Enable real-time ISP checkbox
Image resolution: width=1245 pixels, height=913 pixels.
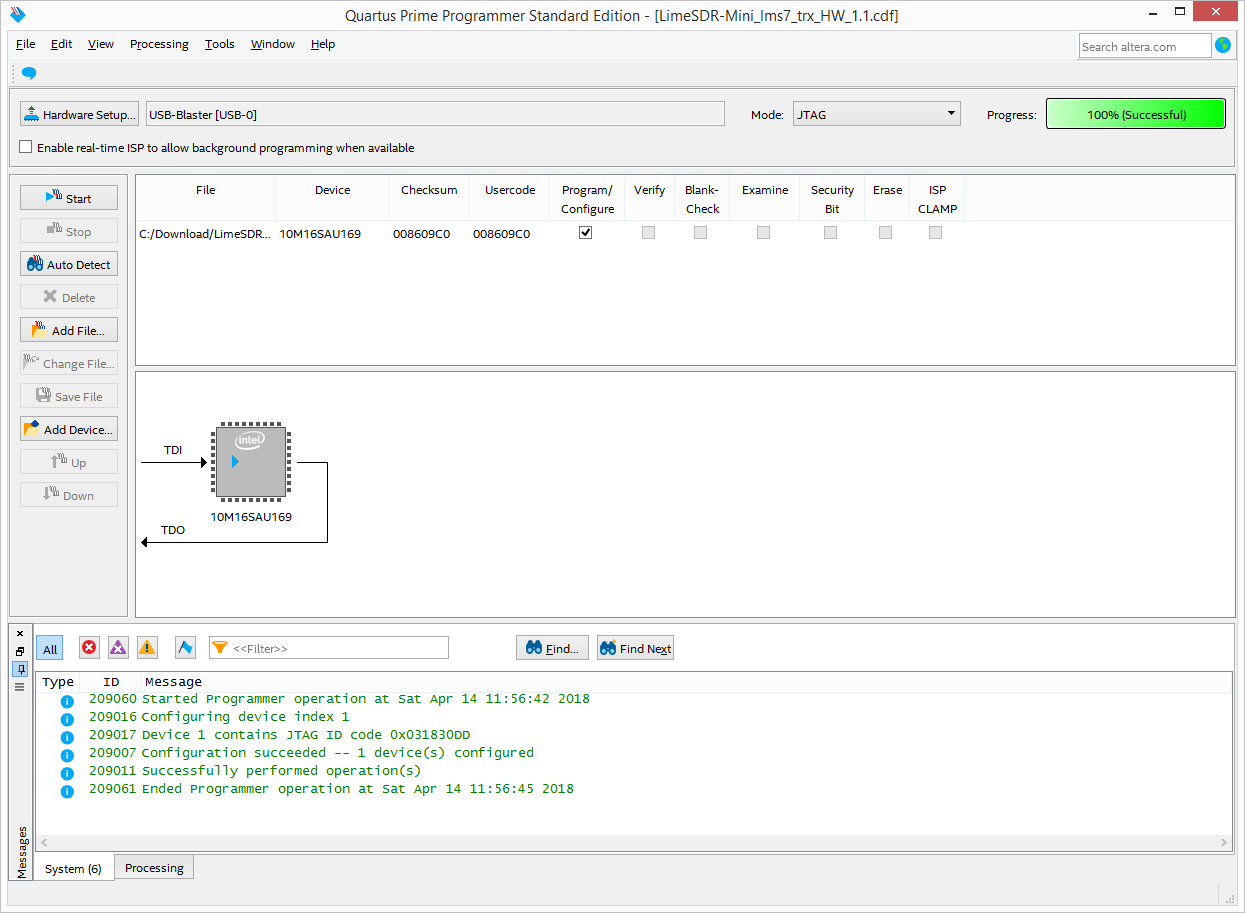click(x=26, y=147)
